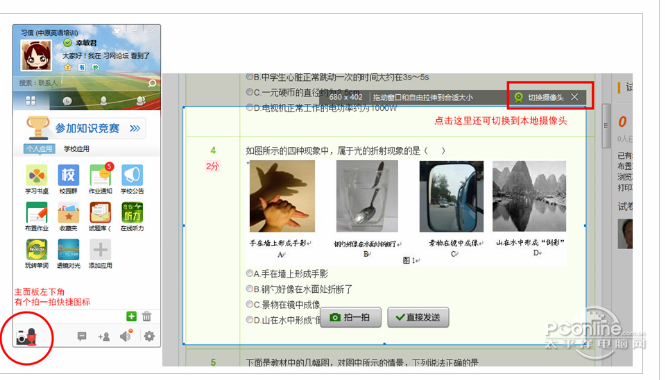Open the 学校公告 megaphone icon
Image resolution: width=665 pixels, height=380 pixels.
(132, 175)
